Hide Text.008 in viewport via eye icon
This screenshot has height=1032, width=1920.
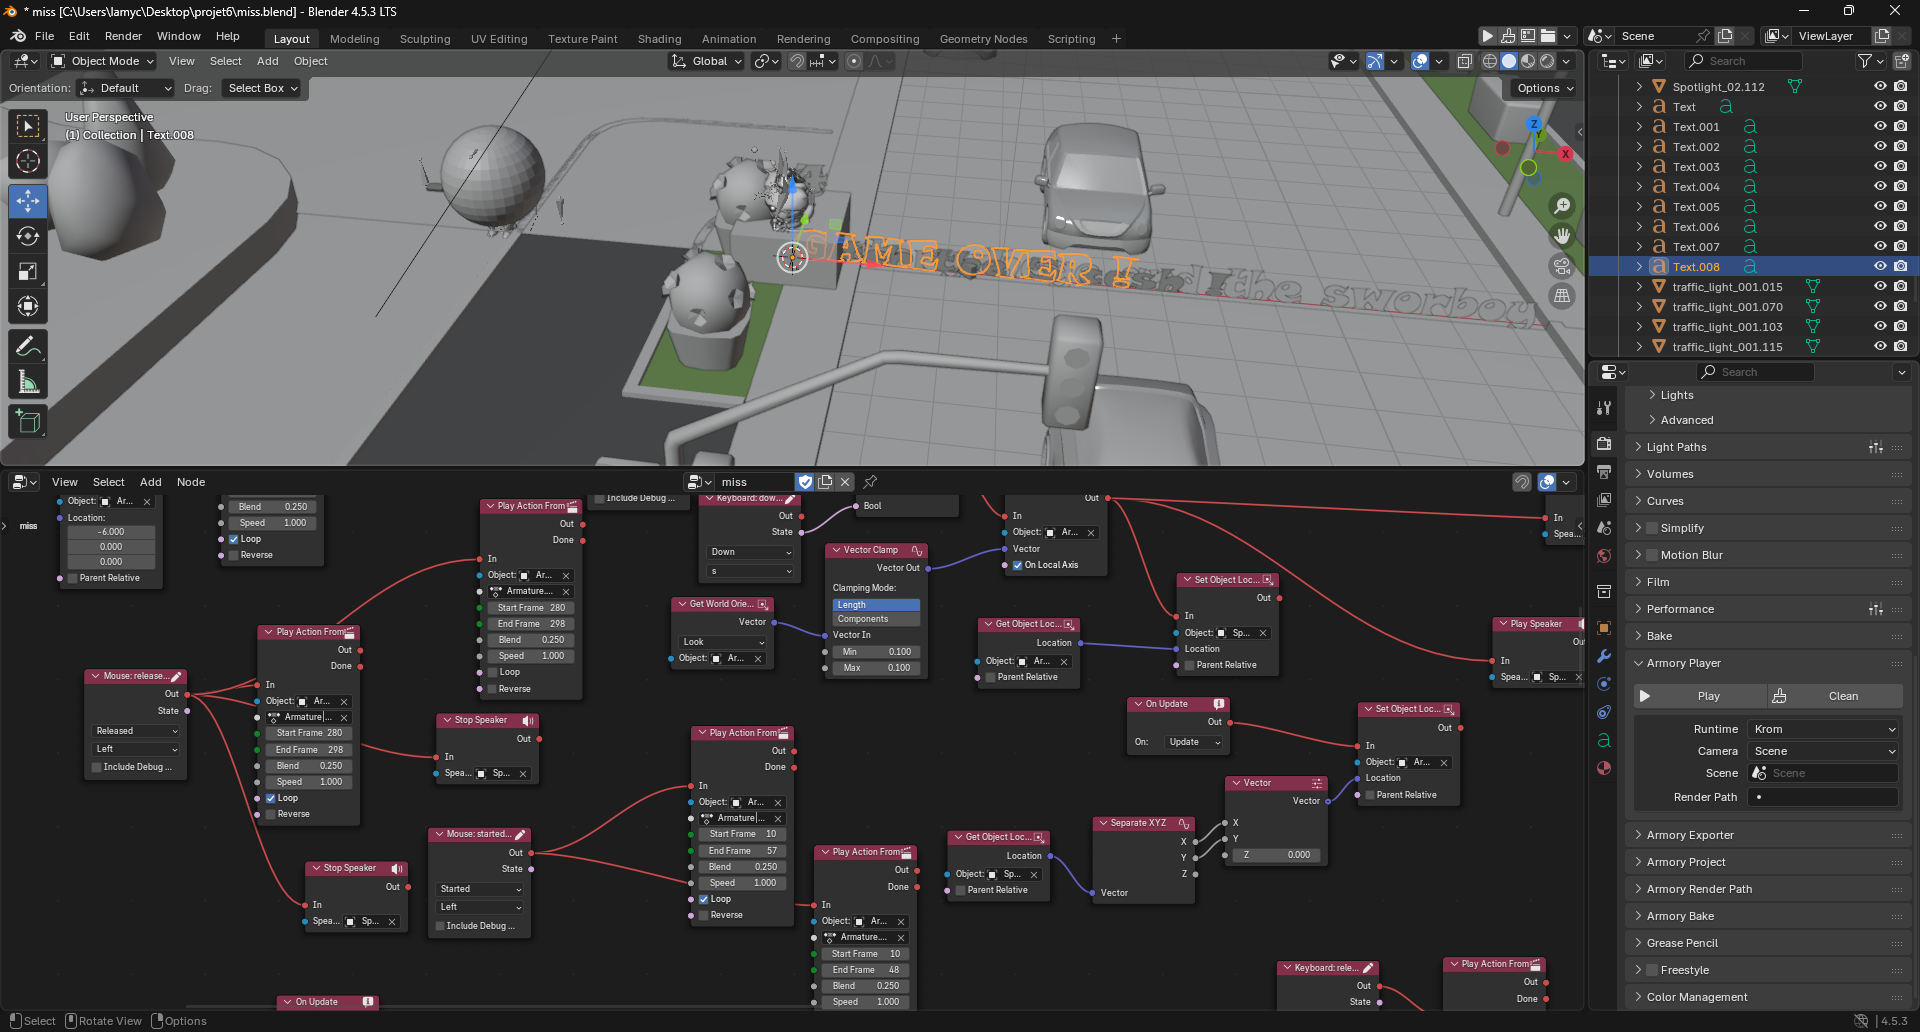click(x=1880, y=266)
